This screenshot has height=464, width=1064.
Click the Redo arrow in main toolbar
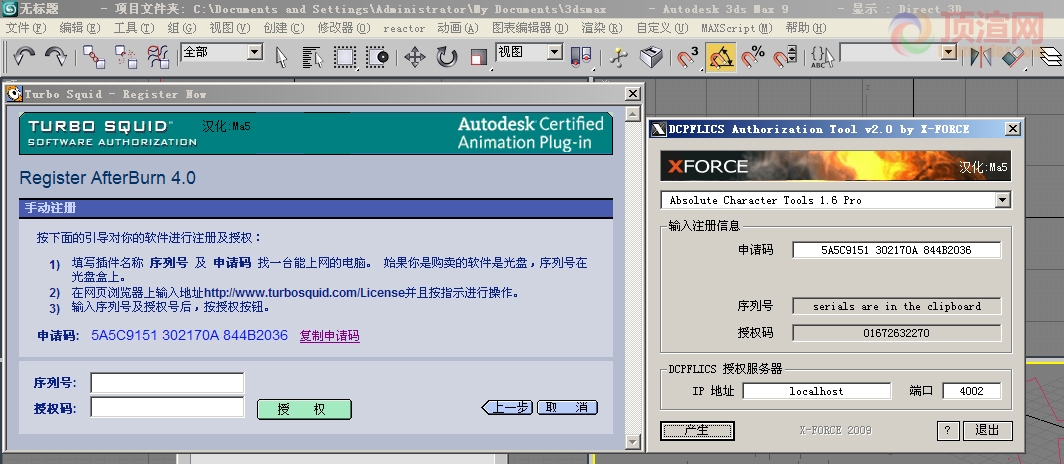click(56, 56)
